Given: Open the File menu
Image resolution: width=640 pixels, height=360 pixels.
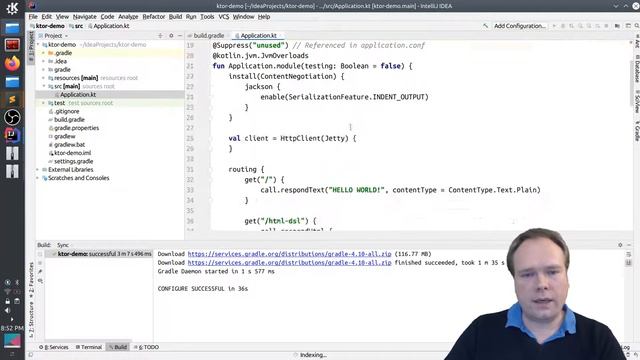Looking at the screenshot, I should tap(33, 17).
